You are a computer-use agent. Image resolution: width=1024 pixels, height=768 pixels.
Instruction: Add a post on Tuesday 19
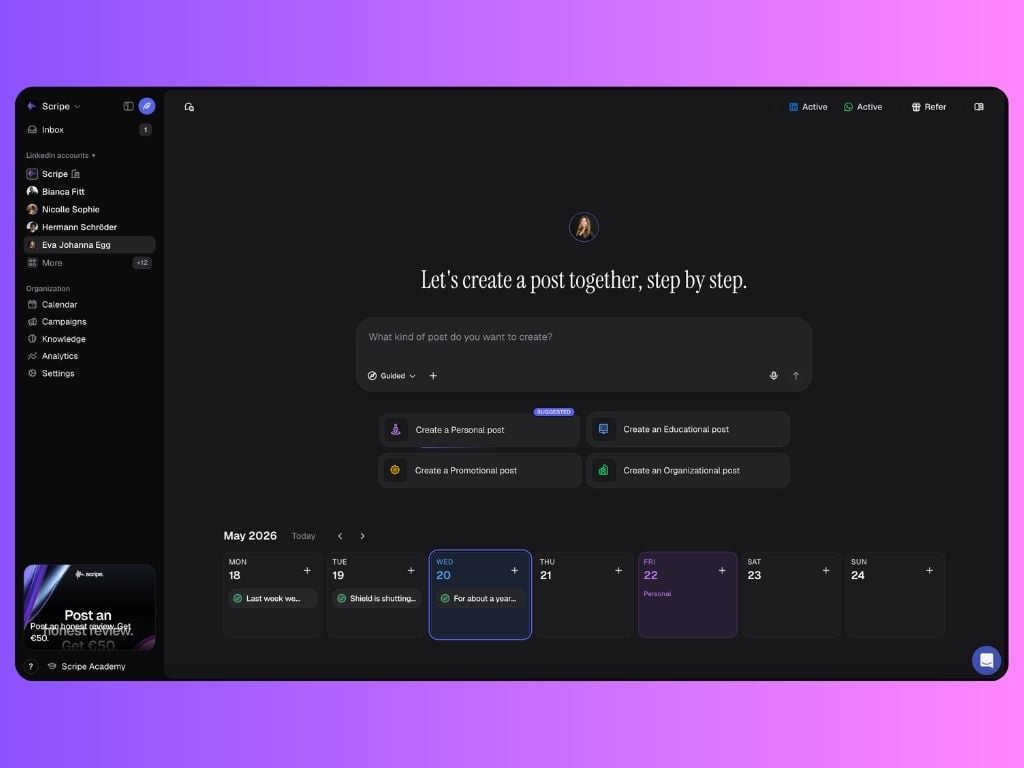(411, 571)
